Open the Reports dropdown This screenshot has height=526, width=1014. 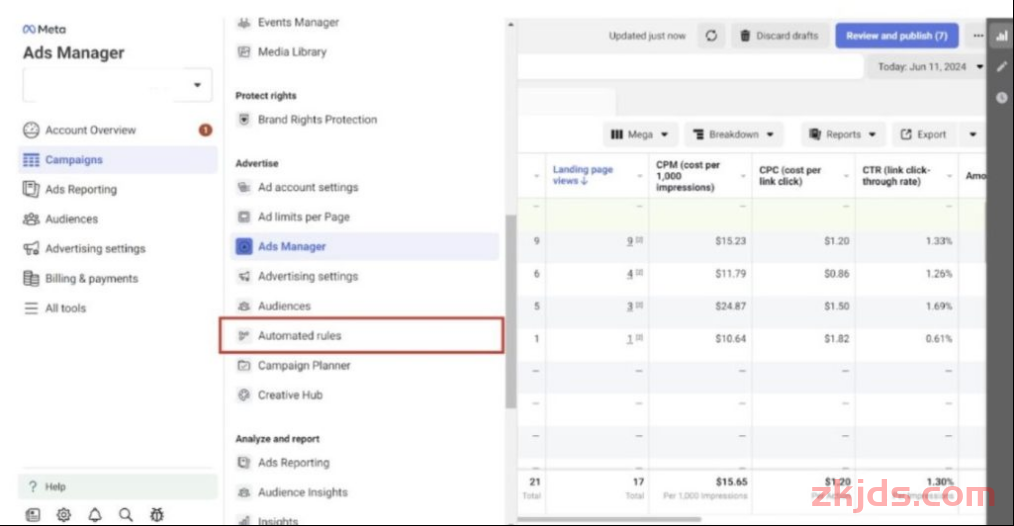click(x=843, y=135)
